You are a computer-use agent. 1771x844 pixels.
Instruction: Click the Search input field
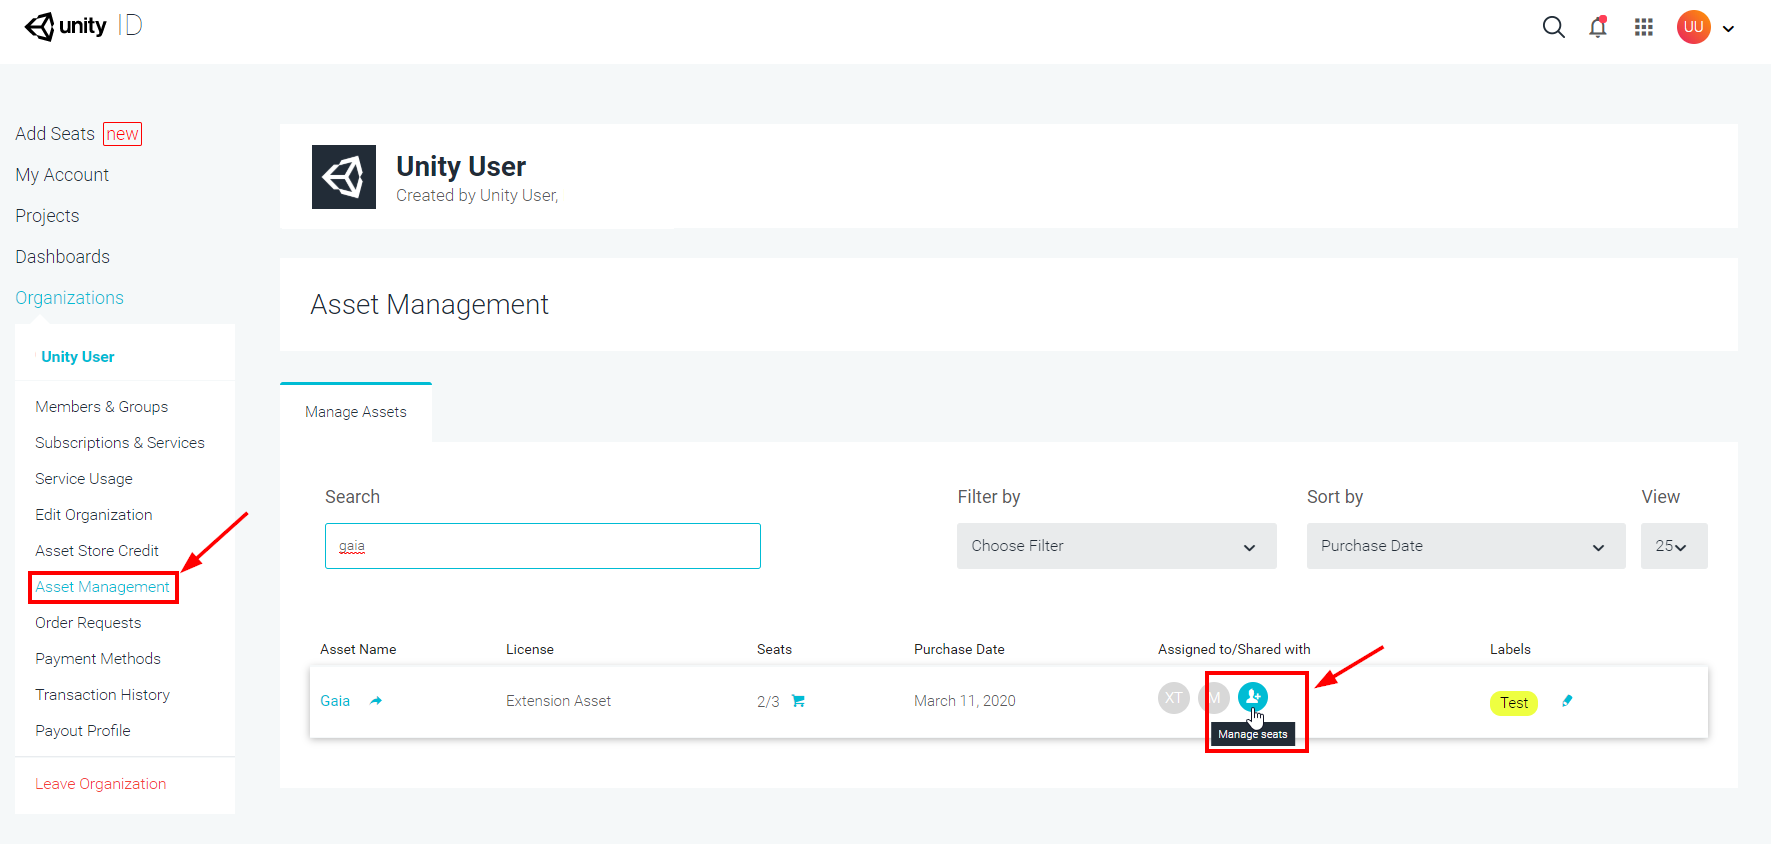[543, 546]
